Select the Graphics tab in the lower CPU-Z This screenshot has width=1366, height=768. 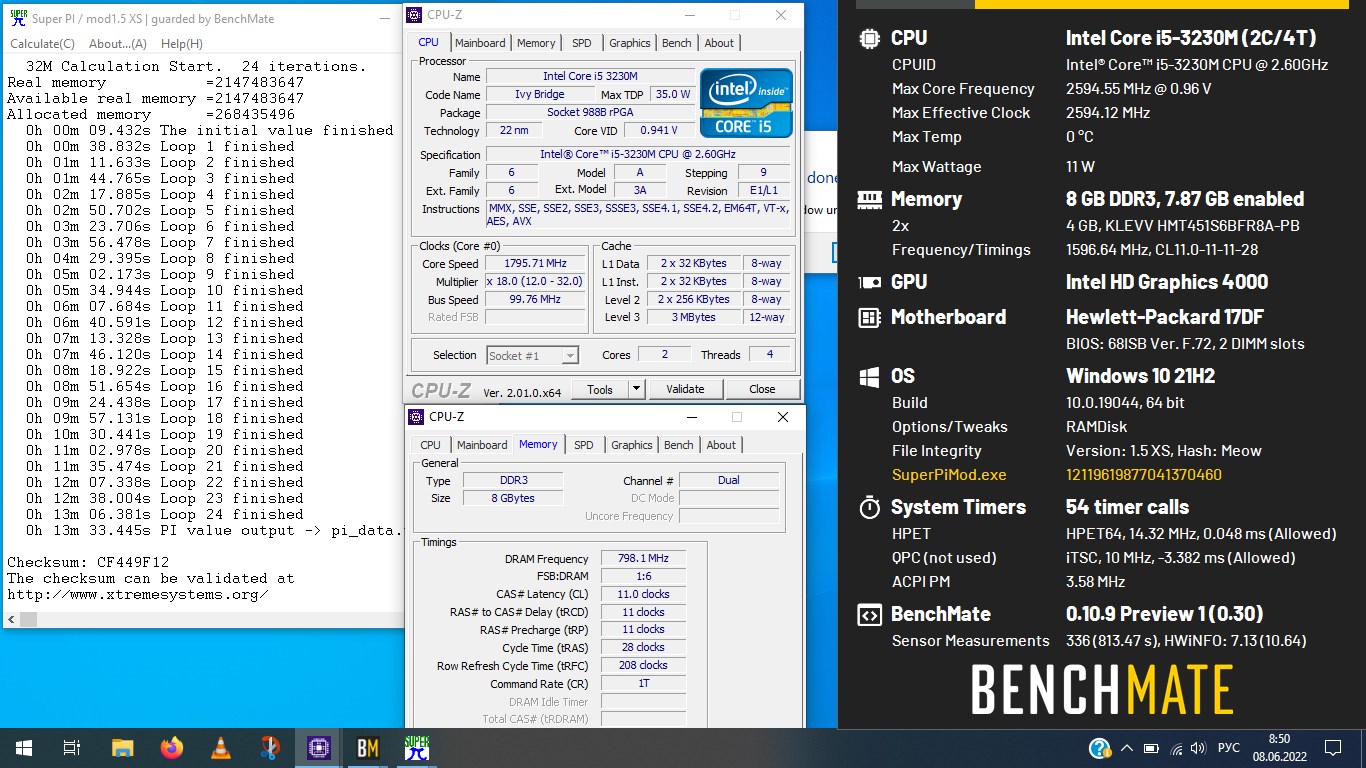click(x=631, y=445)
